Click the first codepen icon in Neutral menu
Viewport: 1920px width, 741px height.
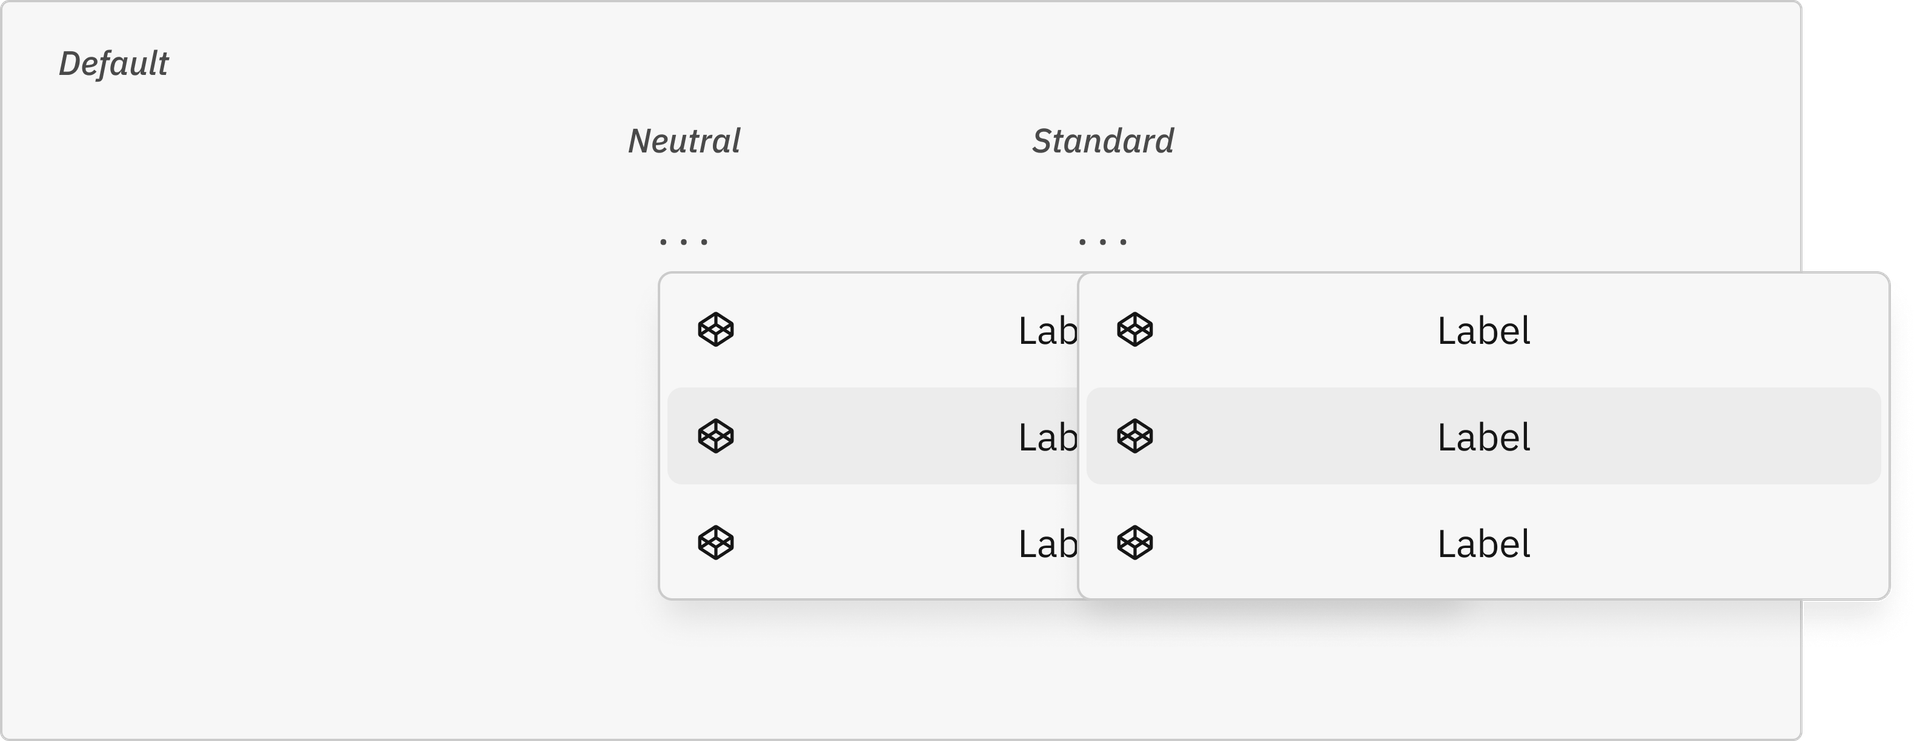716,329
